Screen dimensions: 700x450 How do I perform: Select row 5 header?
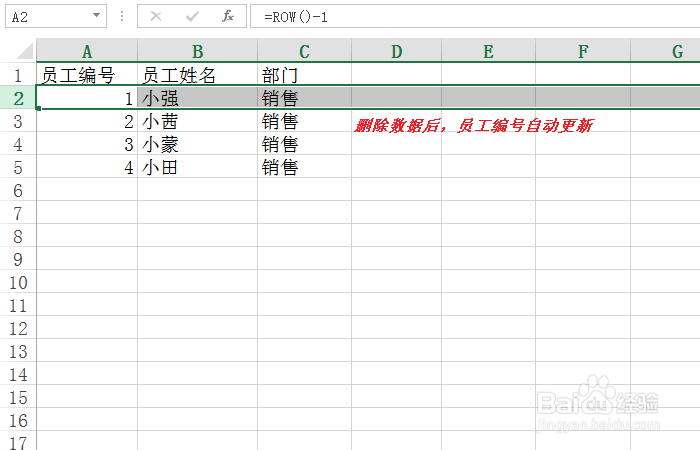tap(18, 168)
